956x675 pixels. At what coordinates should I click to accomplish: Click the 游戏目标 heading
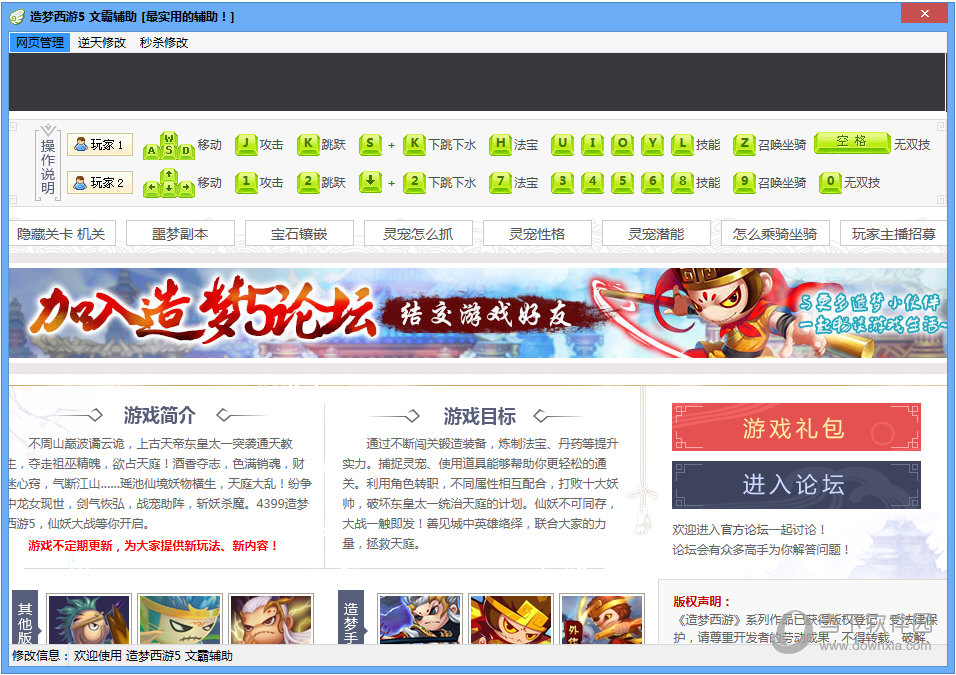coord(479,416)
